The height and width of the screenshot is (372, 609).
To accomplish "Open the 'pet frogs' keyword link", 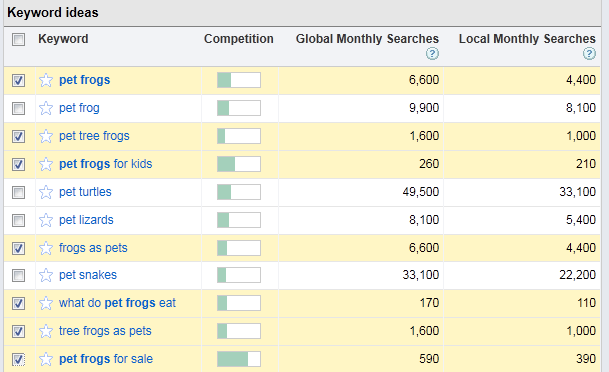I will click(x=84, y=80).
